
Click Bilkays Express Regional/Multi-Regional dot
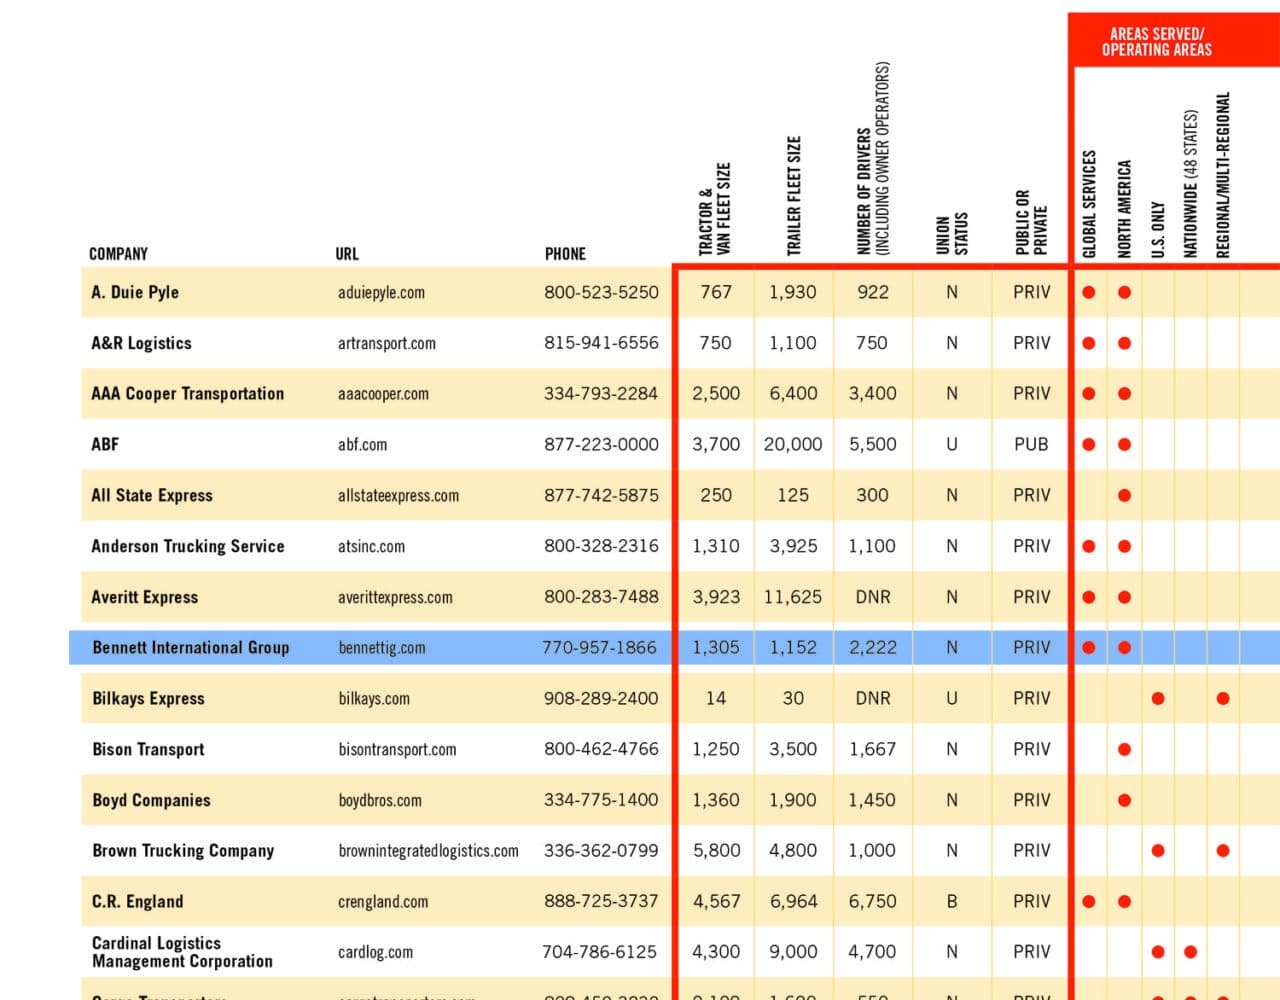tap(1223, 698)
